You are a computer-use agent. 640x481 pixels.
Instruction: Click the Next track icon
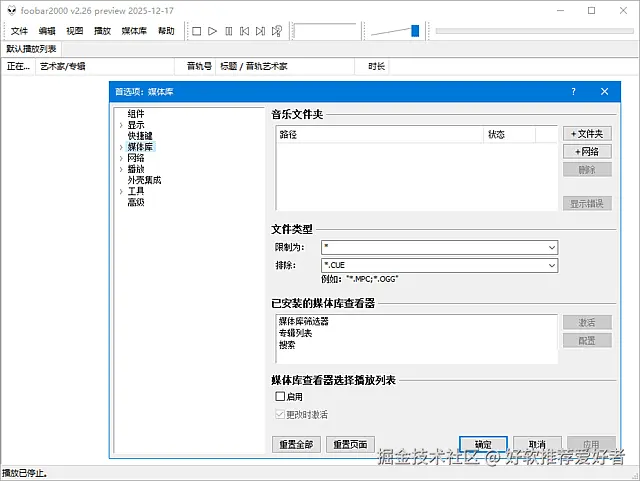(260, 31)
